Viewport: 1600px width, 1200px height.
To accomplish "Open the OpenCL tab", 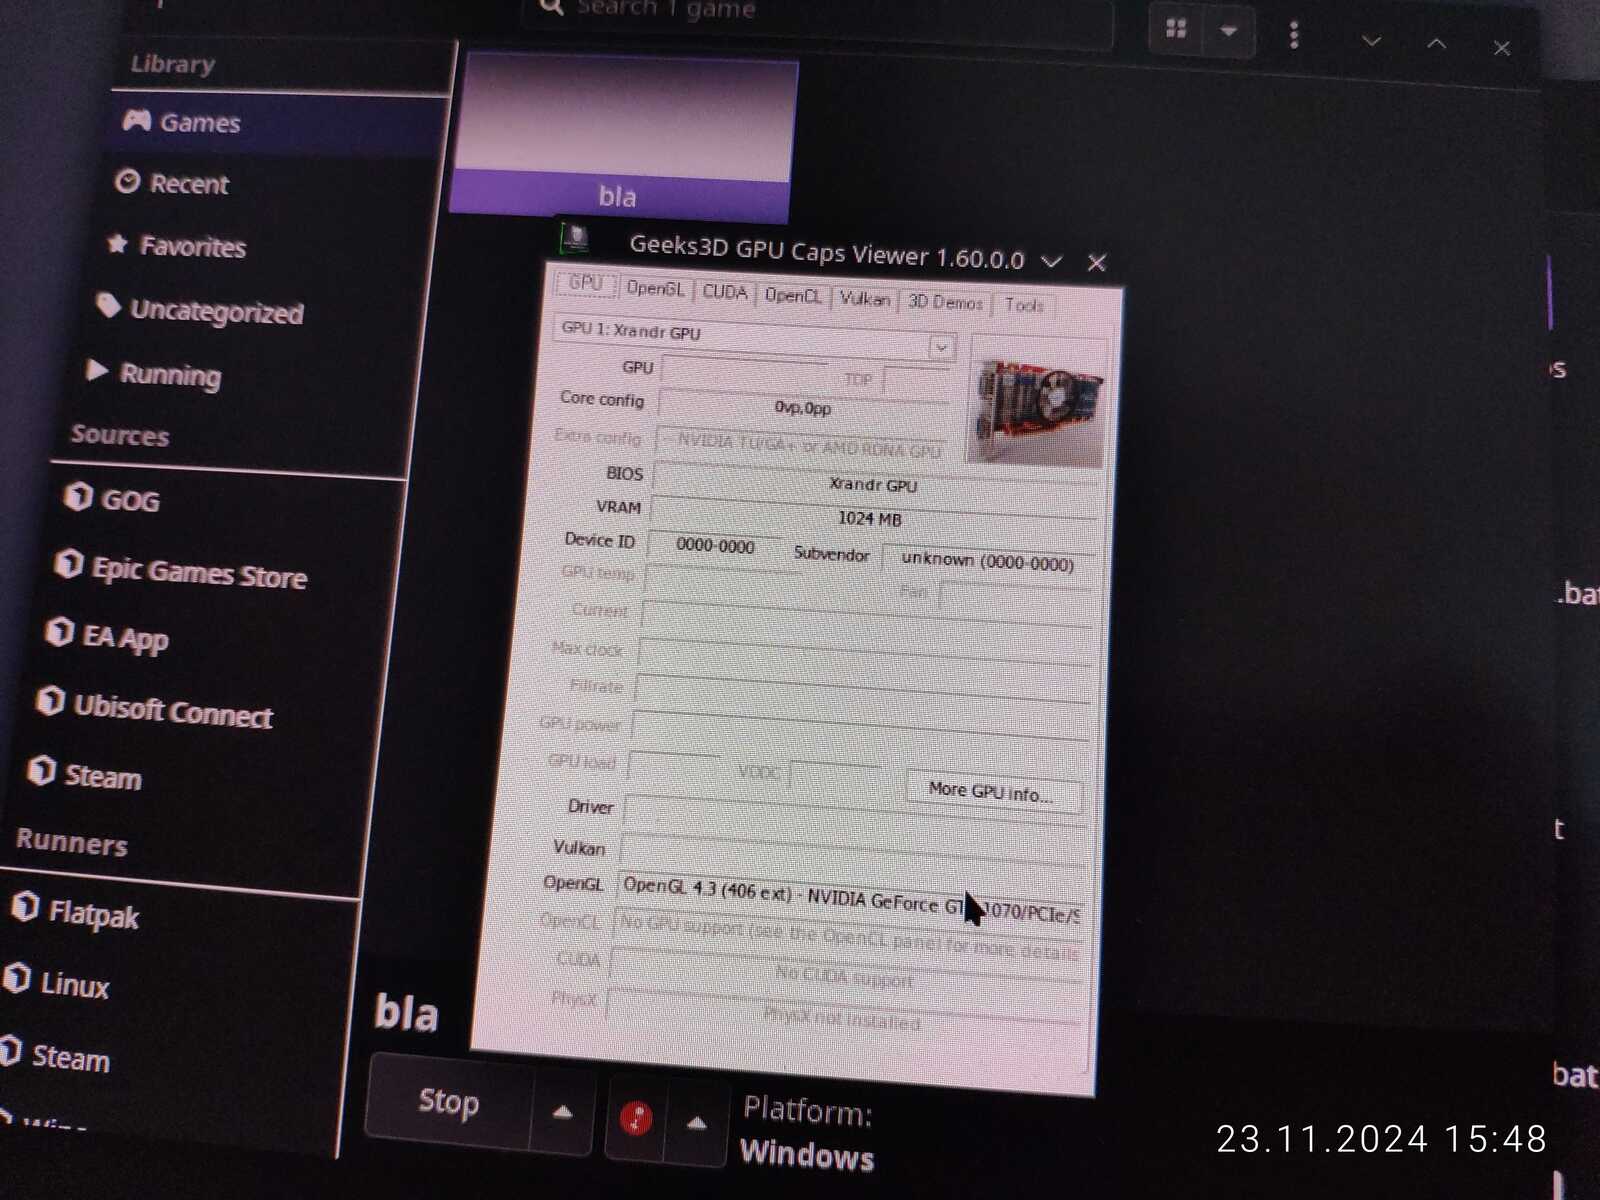I will coord(792,296).
